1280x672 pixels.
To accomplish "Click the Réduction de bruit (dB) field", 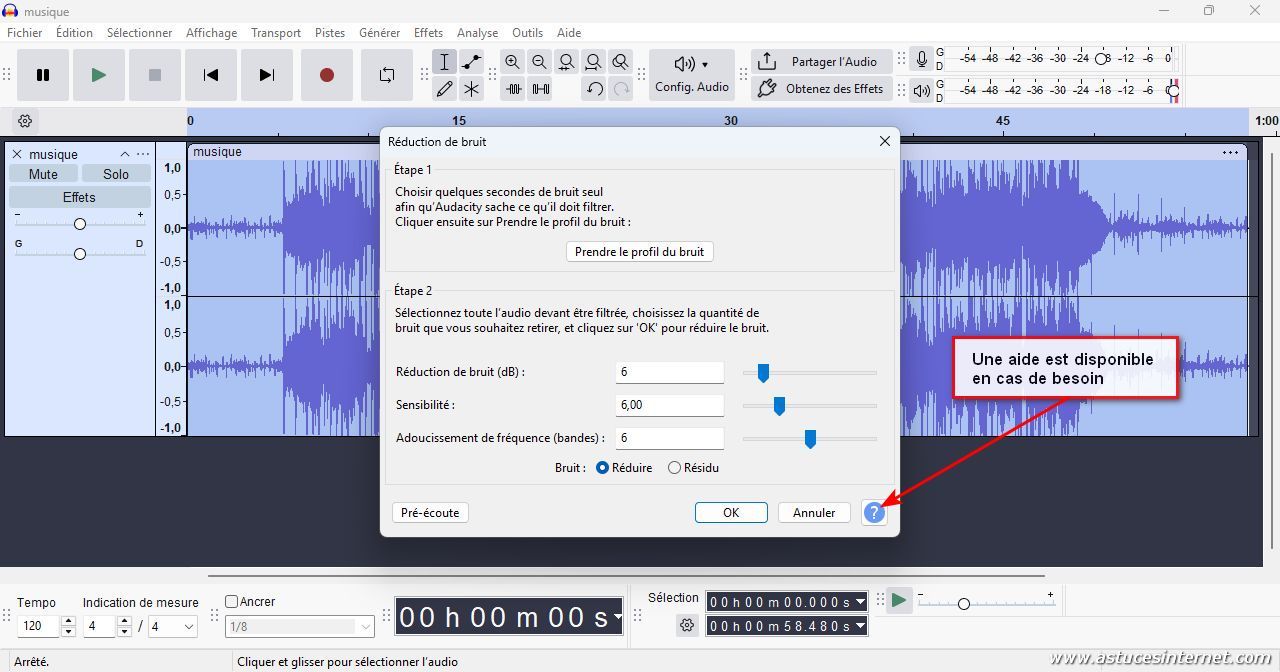I will click(669, 372).
